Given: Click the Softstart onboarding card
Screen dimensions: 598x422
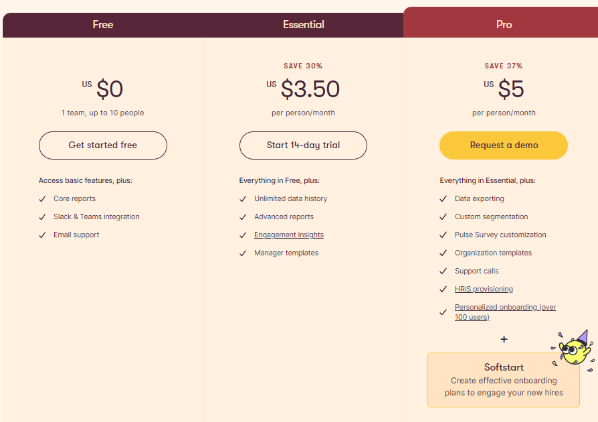Looking at the screenshot, I should click(x=503, y=380).
